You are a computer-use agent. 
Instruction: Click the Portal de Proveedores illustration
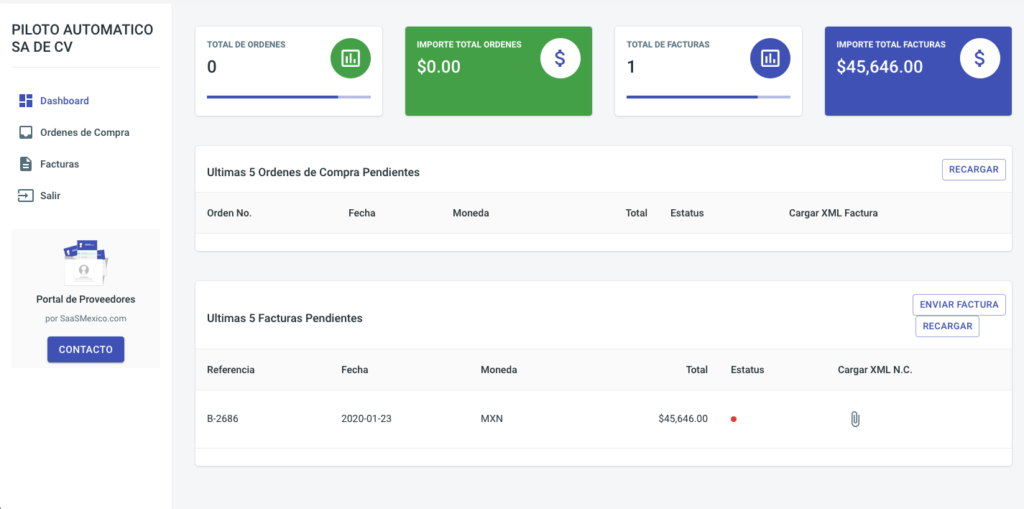pos(86,261)
